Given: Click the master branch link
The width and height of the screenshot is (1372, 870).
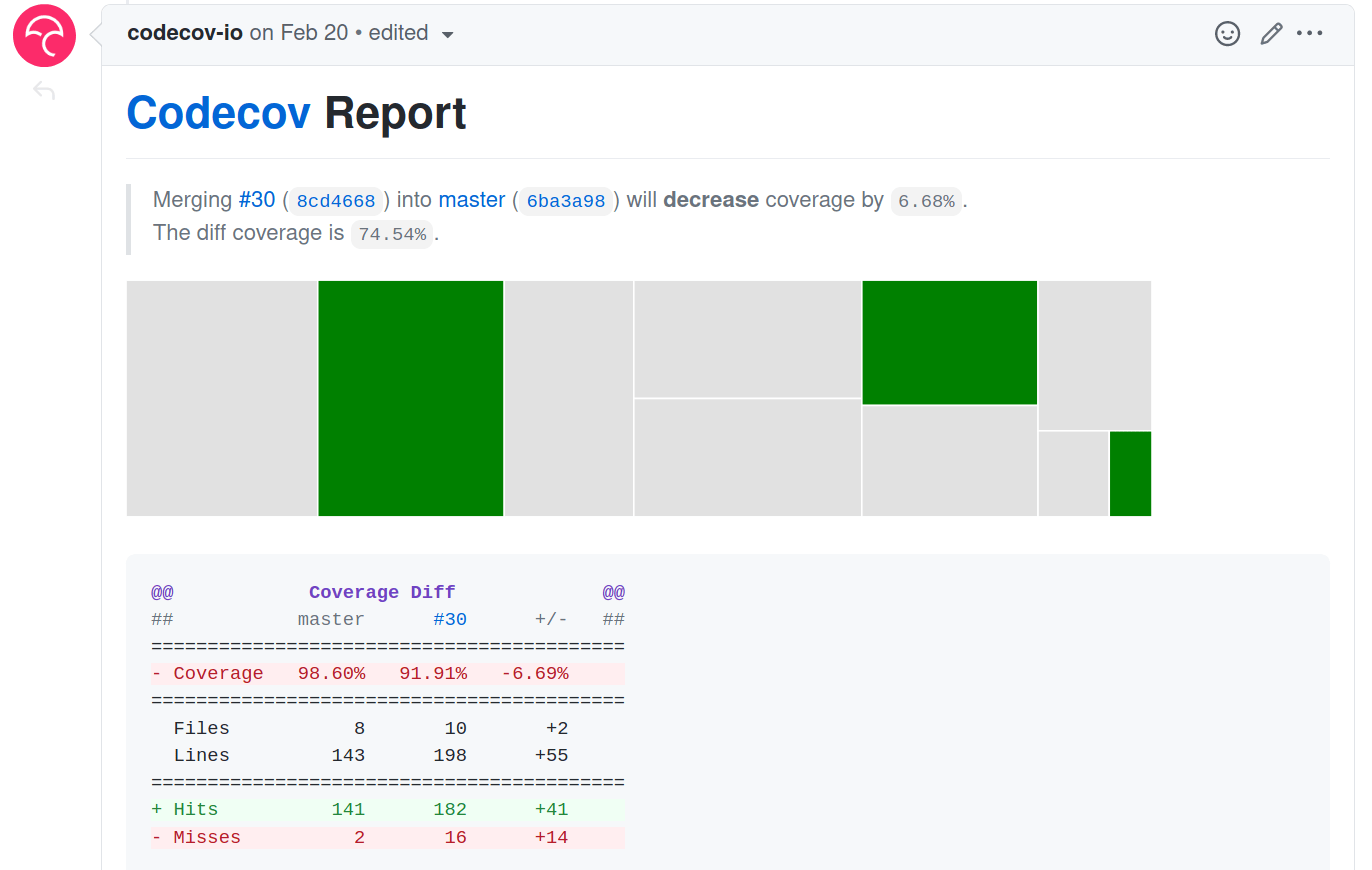Looking at the screenshot, I should click(x=471, y=199).
